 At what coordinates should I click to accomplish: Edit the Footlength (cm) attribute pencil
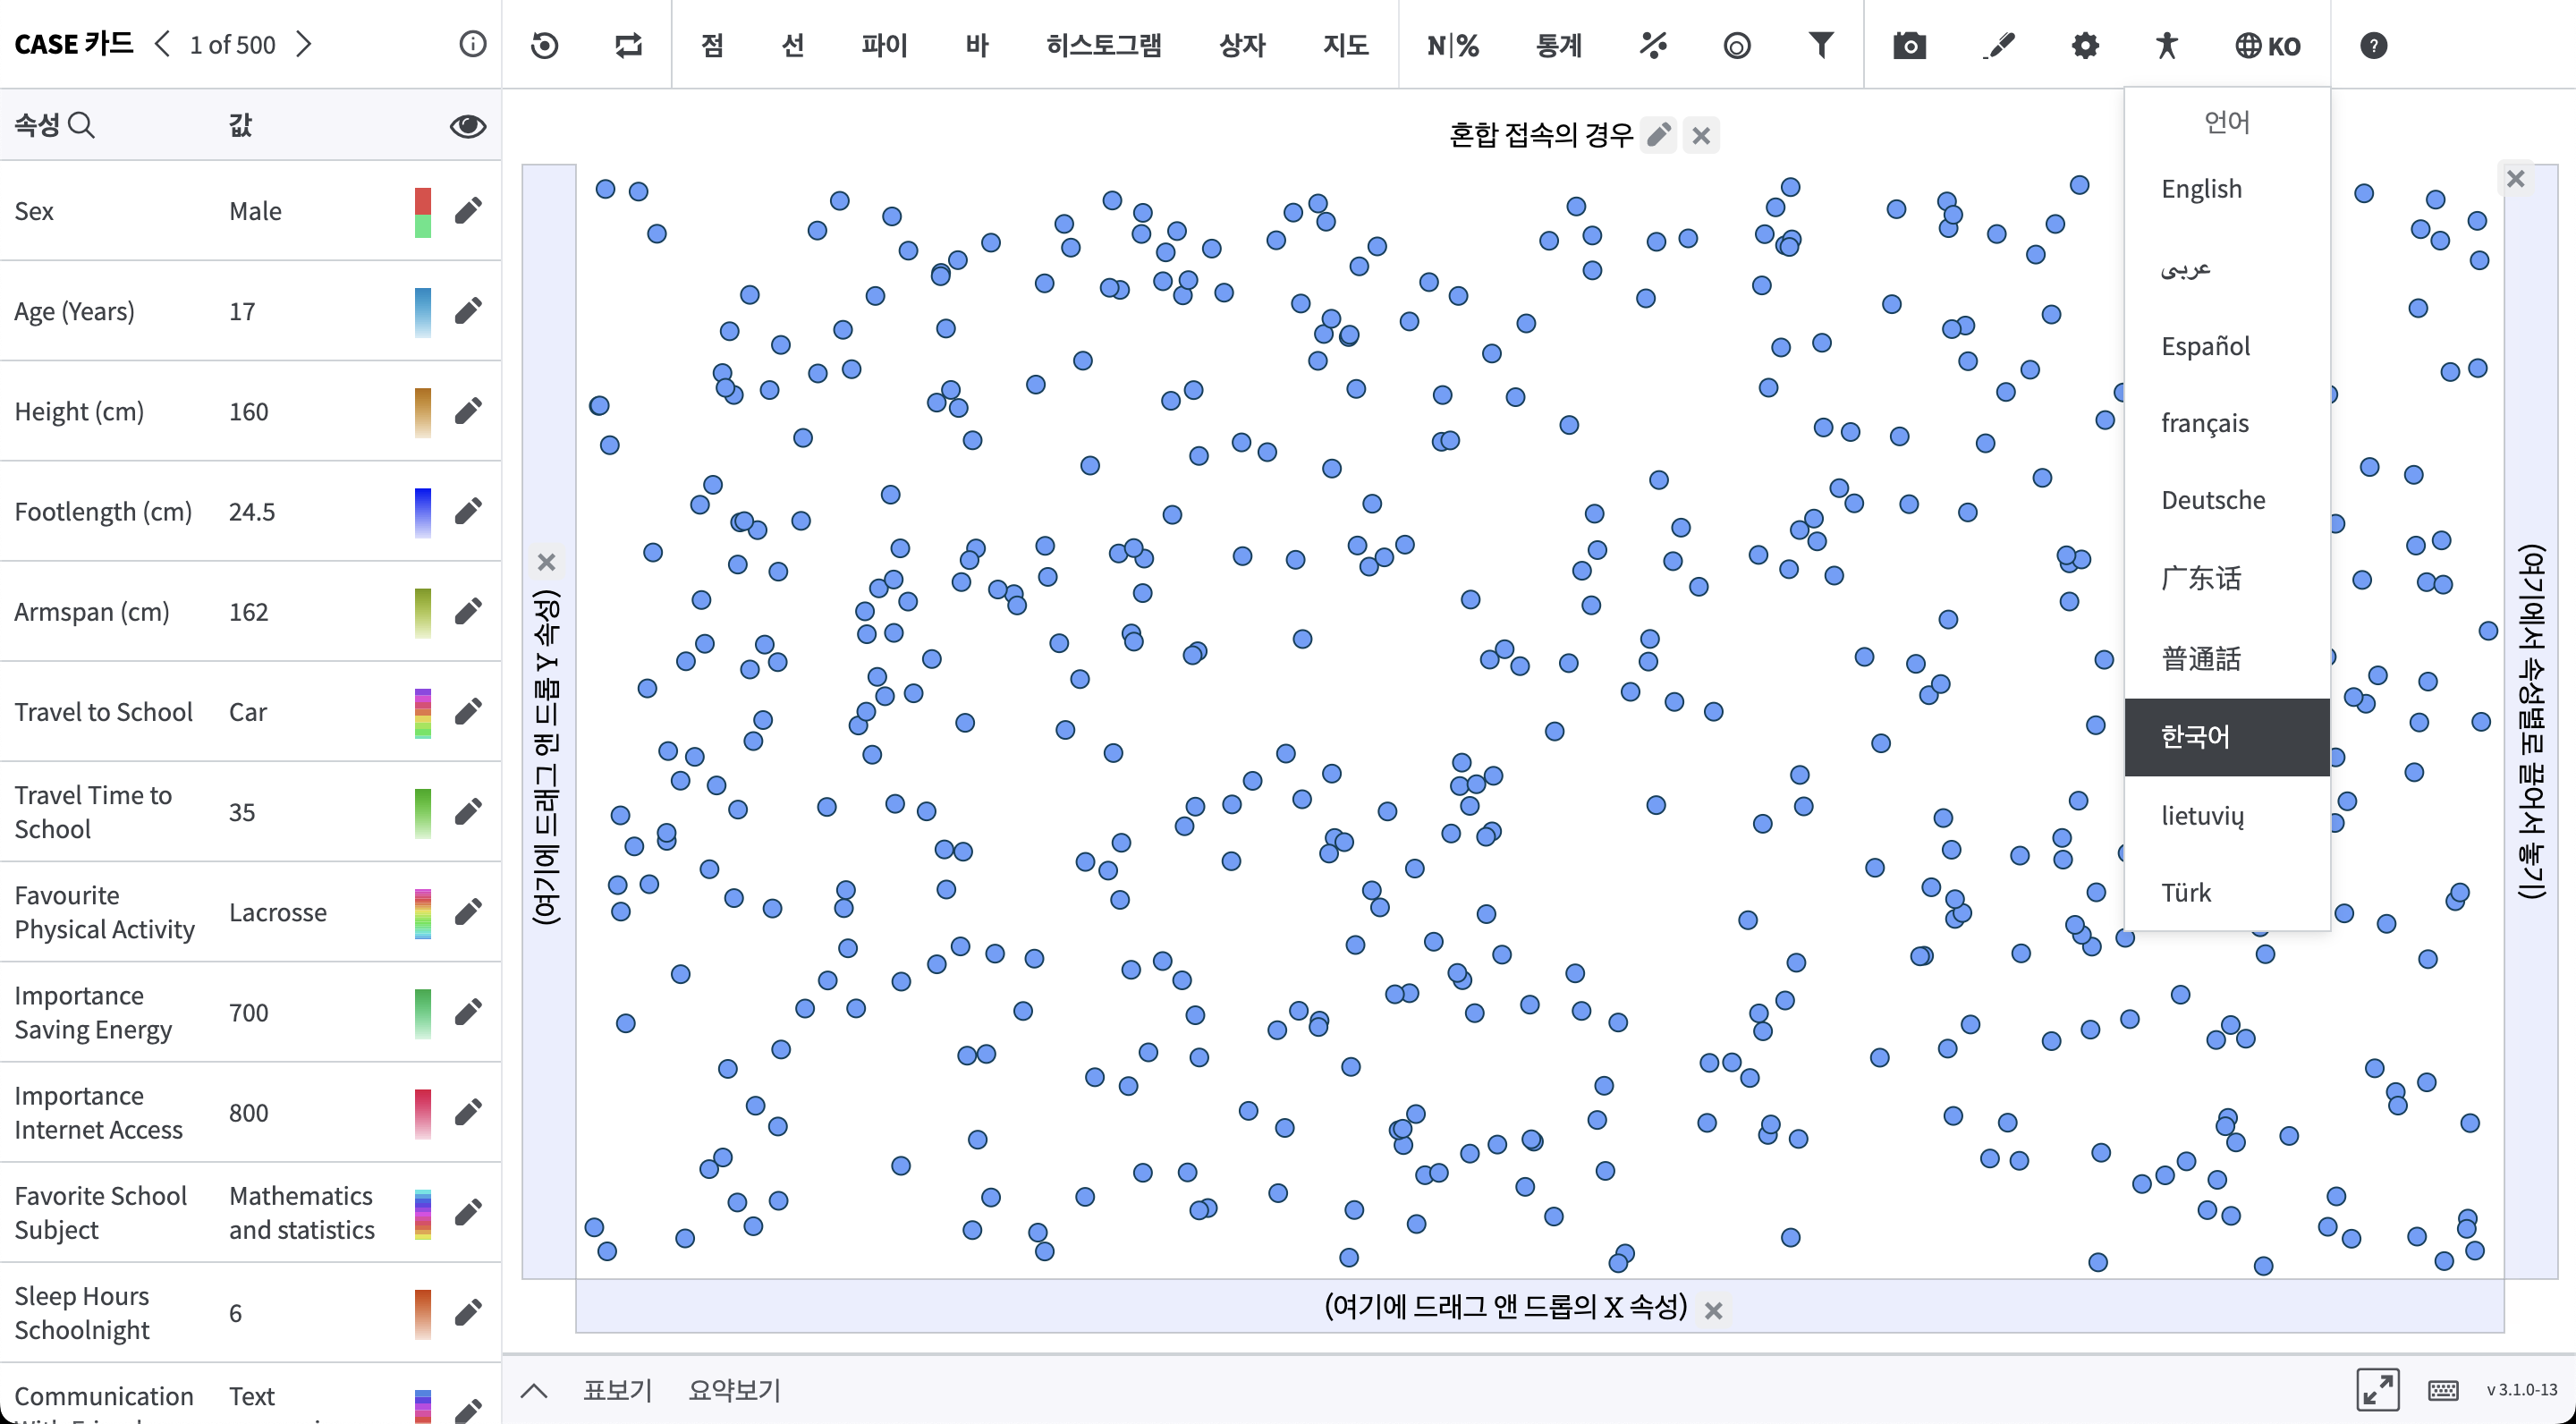click(468, 511)
